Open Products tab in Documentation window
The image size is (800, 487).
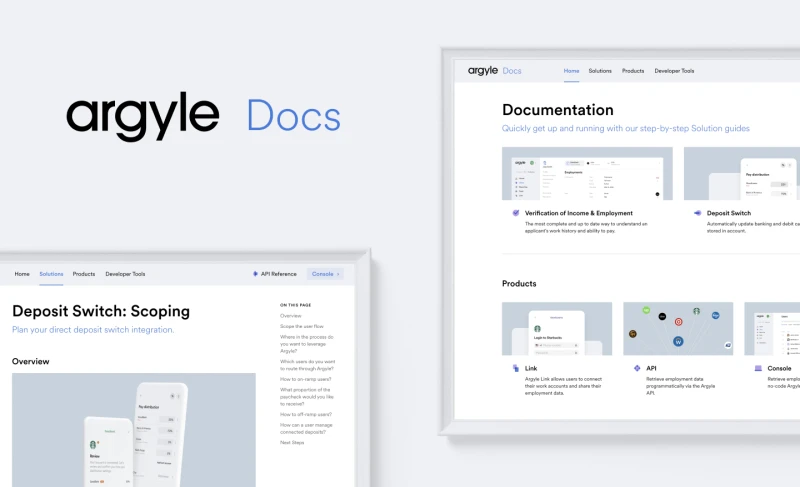(x=633, y=71)
